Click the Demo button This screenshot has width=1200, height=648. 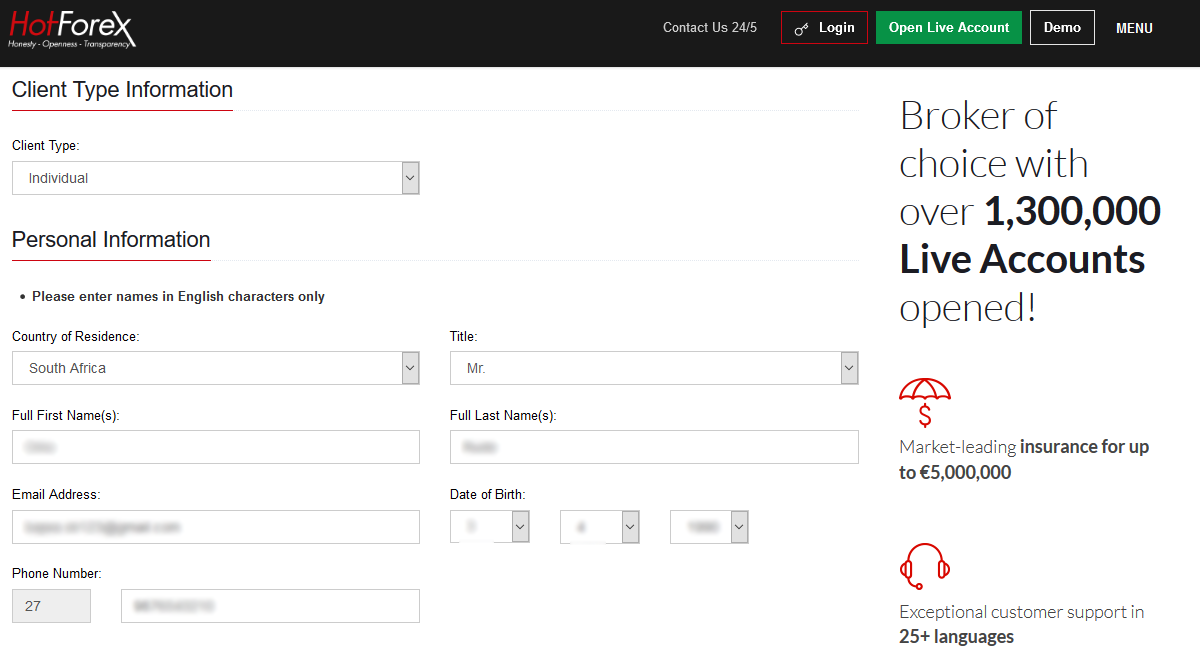pyautogui.click(x=1062, y=28)
